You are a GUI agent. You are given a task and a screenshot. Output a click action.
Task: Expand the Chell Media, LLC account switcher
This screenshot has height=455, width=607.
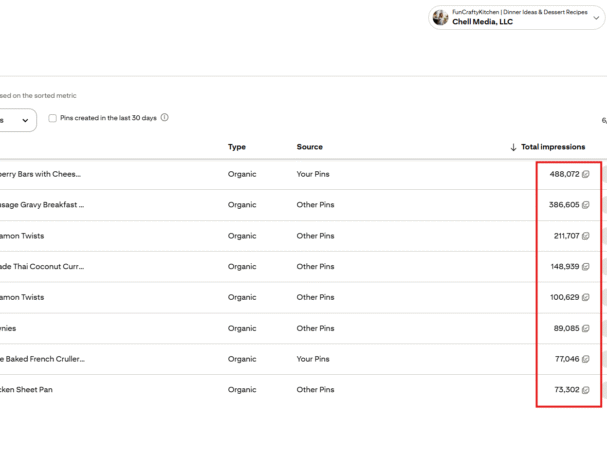pyautogui.click(x=597, y=17)
